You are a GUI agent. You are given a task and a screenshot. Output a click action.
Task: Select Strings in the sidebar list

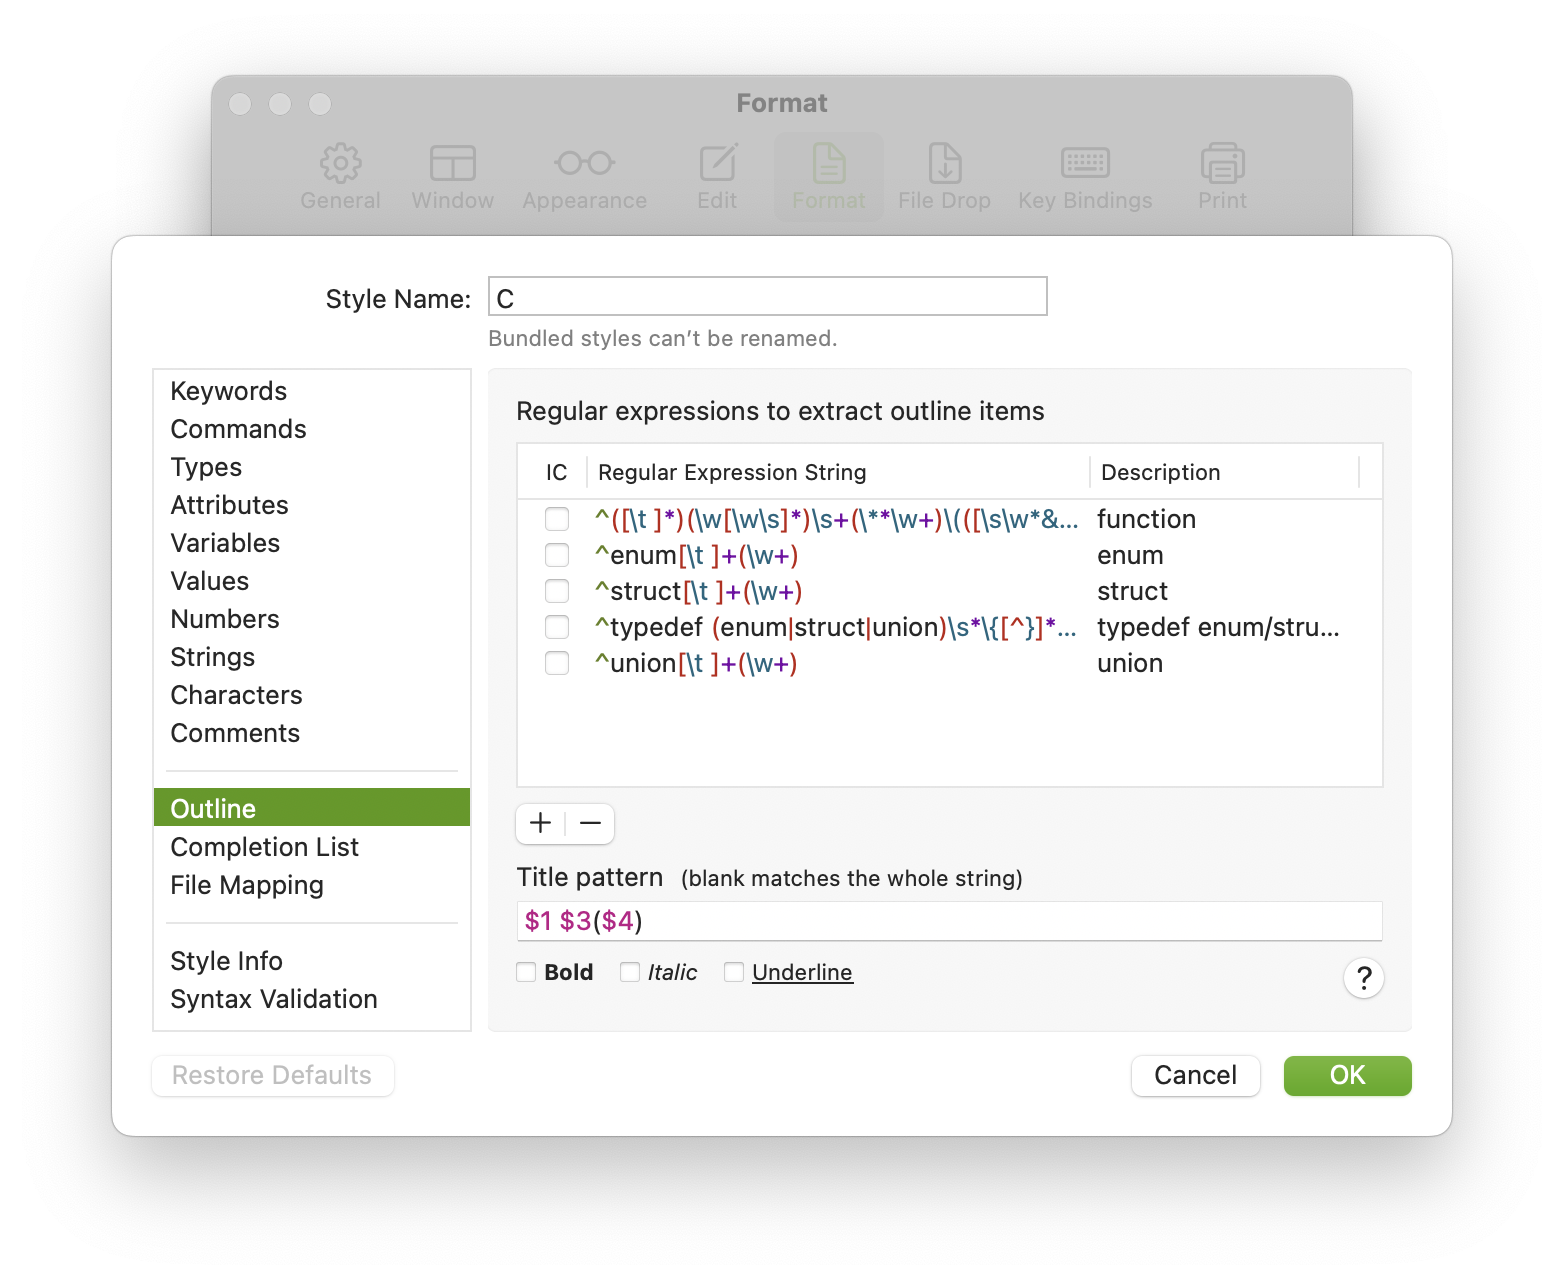(x=312, y=657)
